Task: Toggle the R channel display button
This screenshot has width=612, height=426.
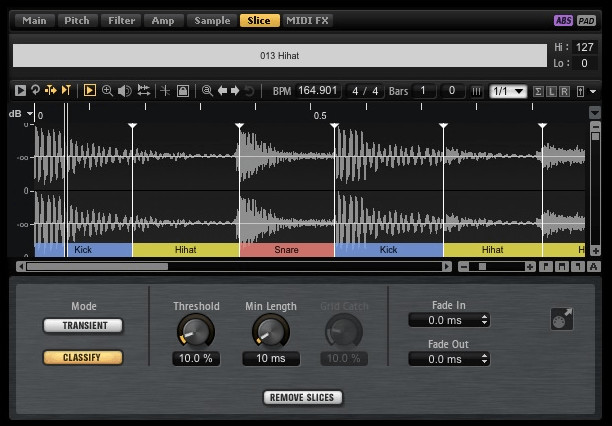Action: point(564,91)
